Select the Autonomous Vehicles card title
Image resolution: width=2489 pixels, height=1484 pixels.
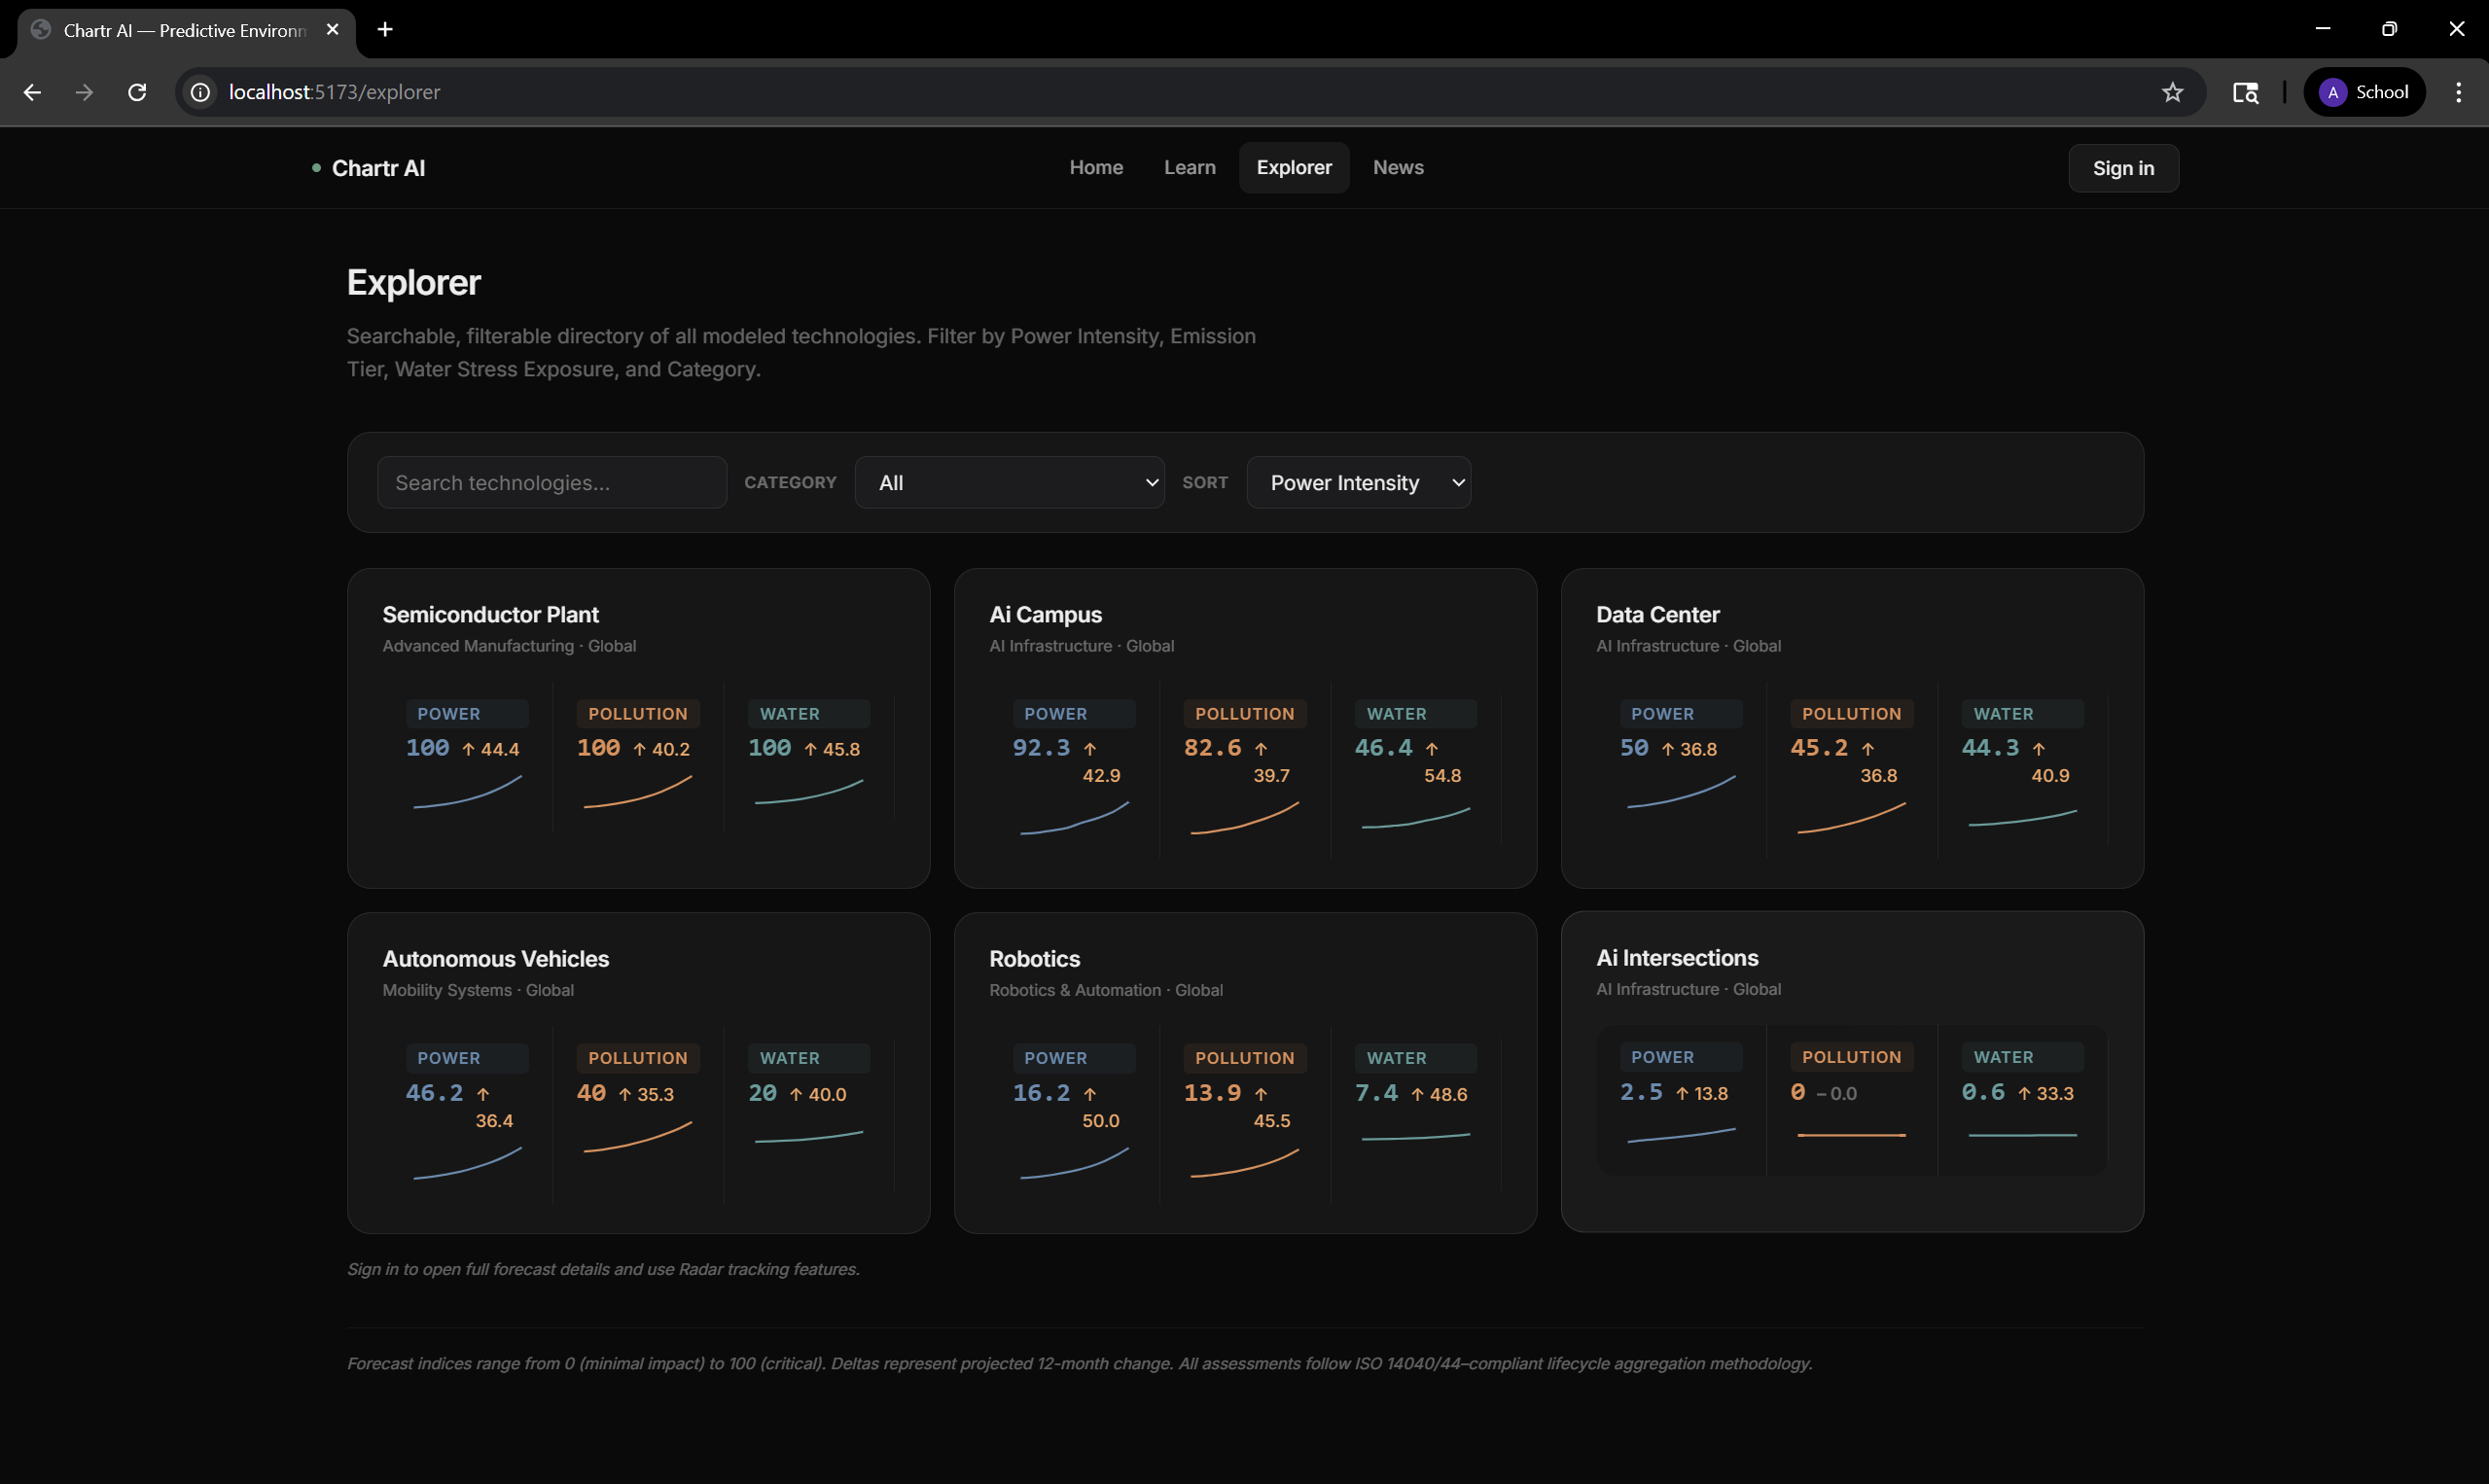(x=496, y=958)
